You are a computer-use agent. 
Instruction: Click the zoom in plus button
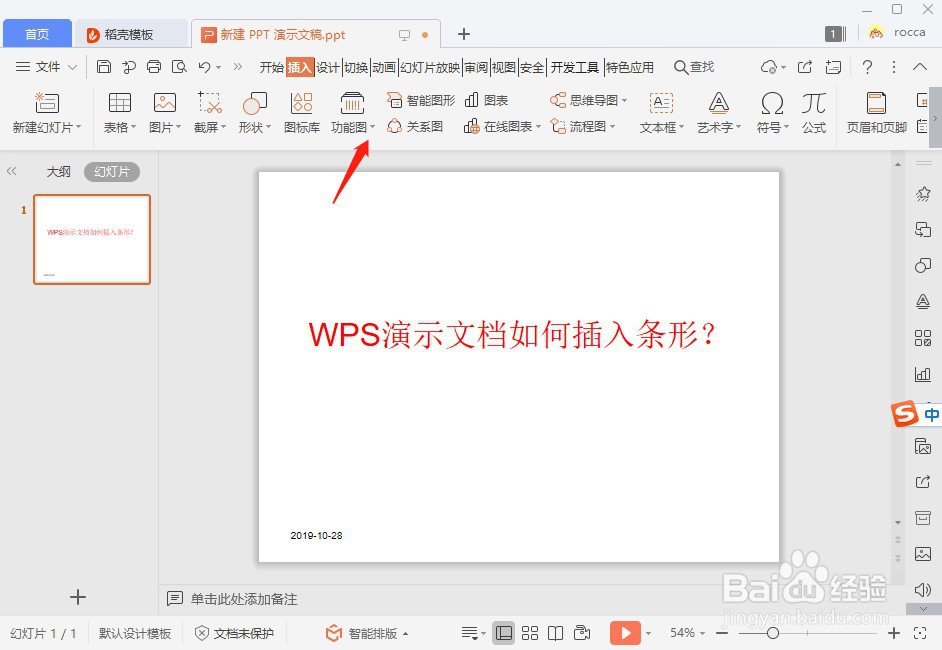pos(894,633)
